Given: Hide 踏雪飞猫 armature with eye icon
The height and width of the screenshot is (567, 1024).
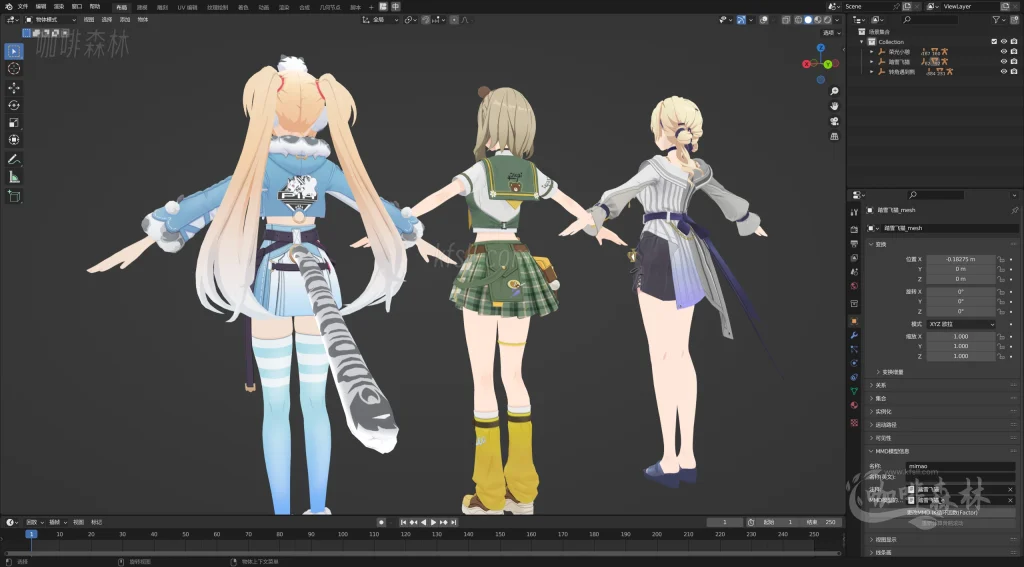Looking at the screenshot, I should (1004, 61).
